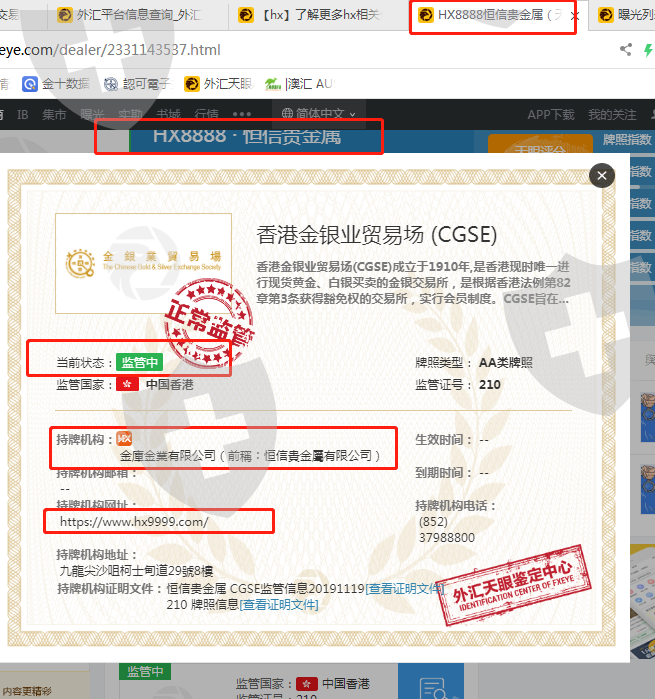Image resolution: width=655 pixels, height=699 pixels.
Task: Click the phone number 37988800
Action: [x=447, y=537]
